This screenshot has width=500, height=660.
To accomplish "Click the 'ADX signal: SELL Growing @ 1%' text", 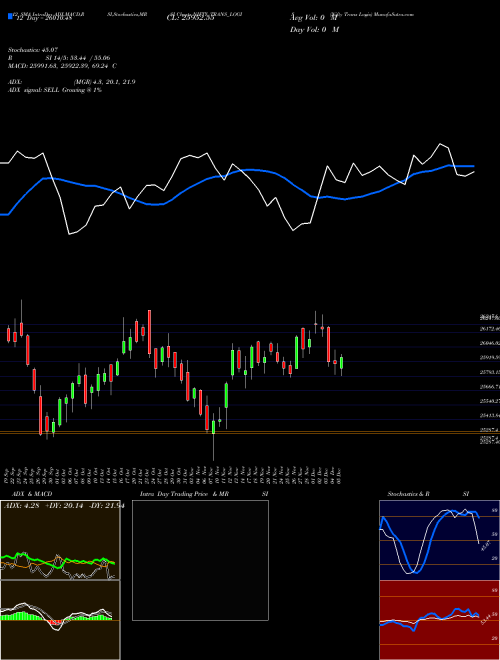I will click(x=55, y=90).
